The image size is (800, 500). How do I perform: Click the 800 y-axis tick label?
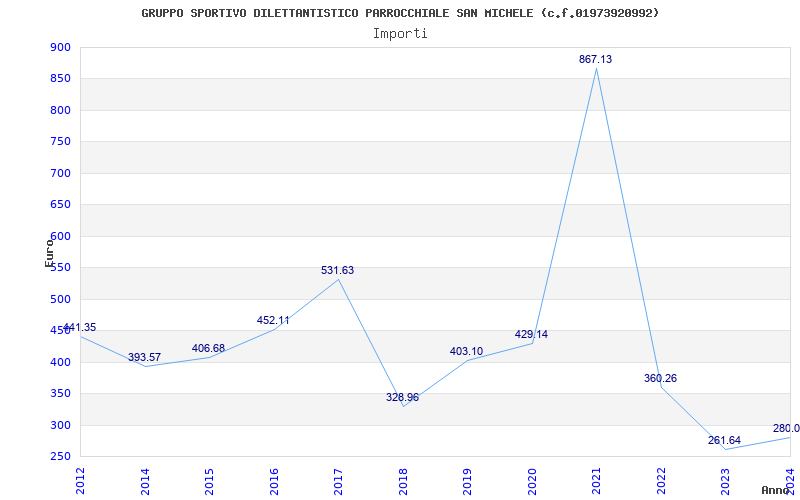point(60,110)
